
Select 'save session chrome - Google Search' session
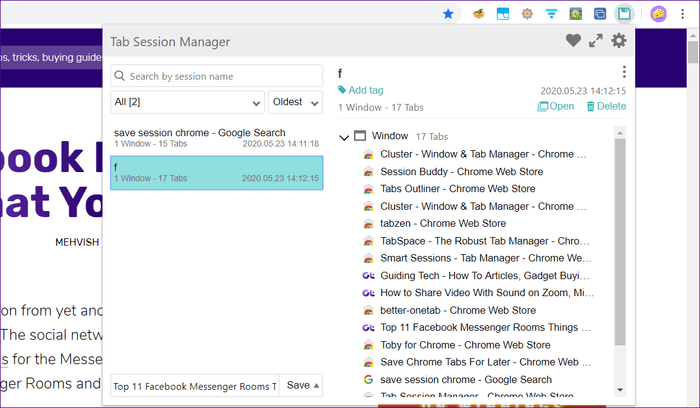pyautogui.click(x=217, y=137)
